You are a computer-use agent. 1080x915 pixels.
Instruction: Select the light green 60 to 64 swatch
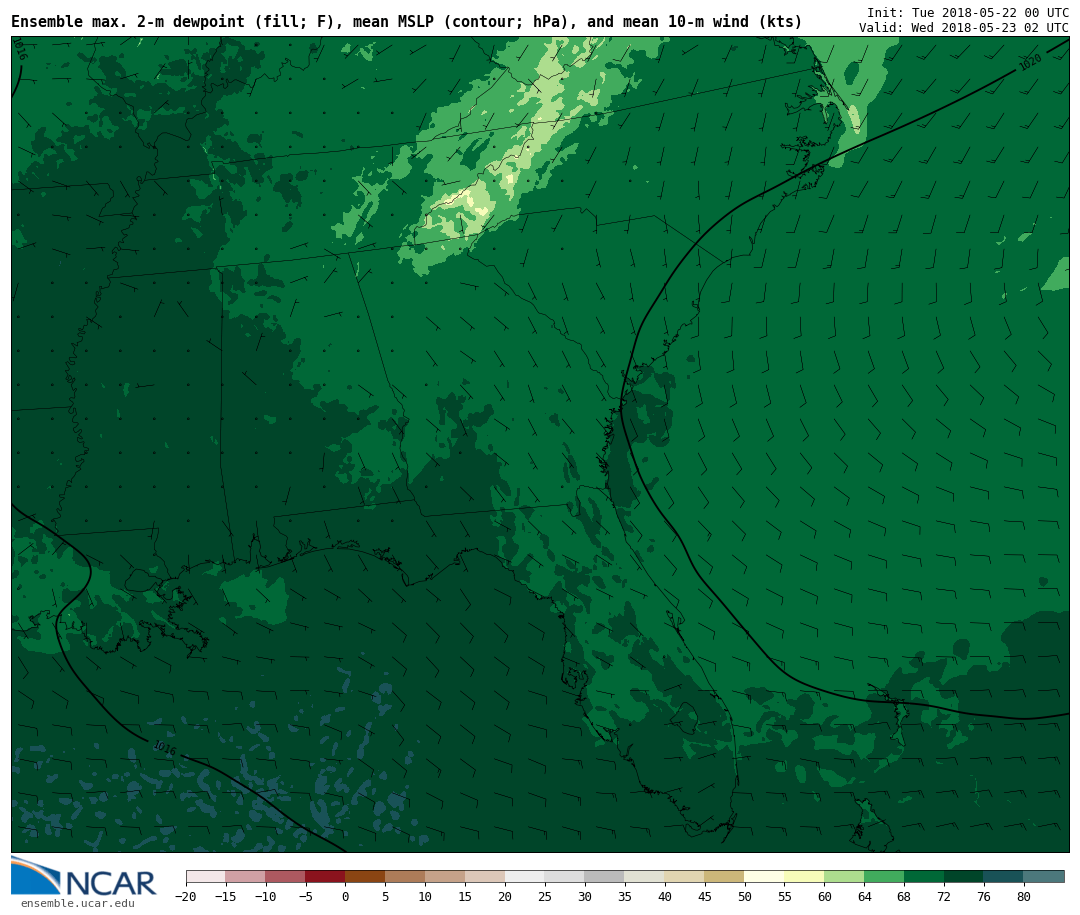tap(844, 876)
